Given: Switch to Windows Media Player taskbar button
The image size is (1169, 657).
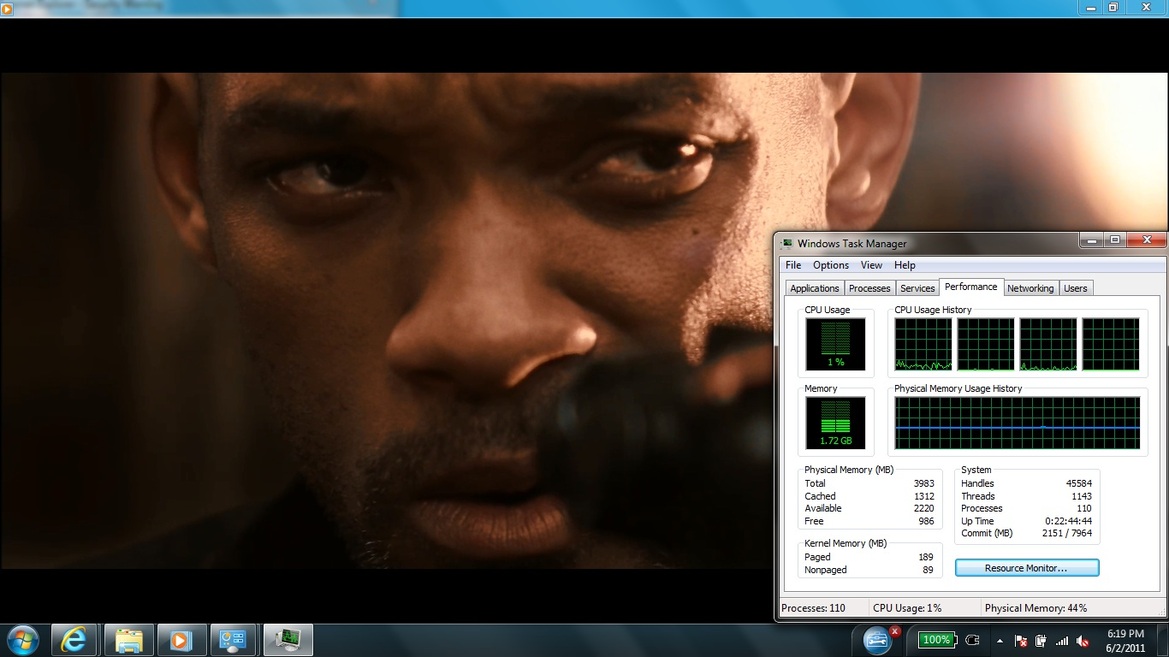Looking at the screenshot, I should (180, 641).
